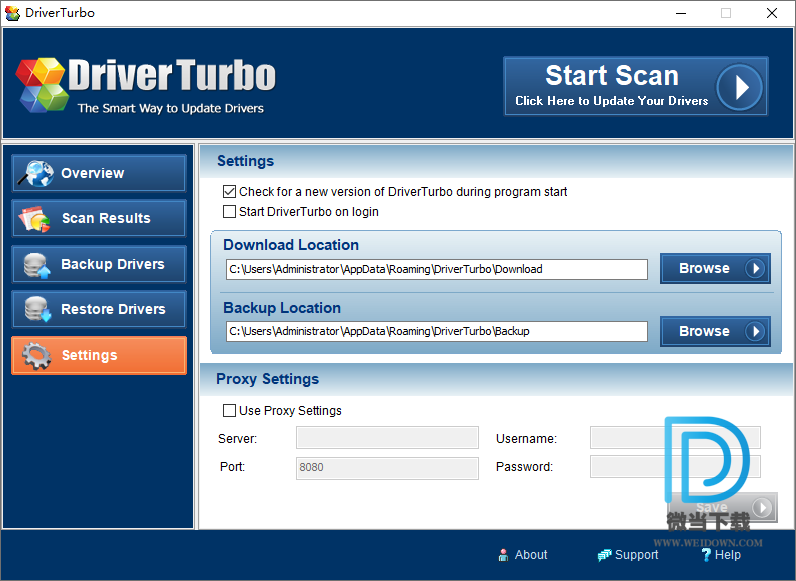
Task: Browse for the Backup Location
Action: click(715, 331)
